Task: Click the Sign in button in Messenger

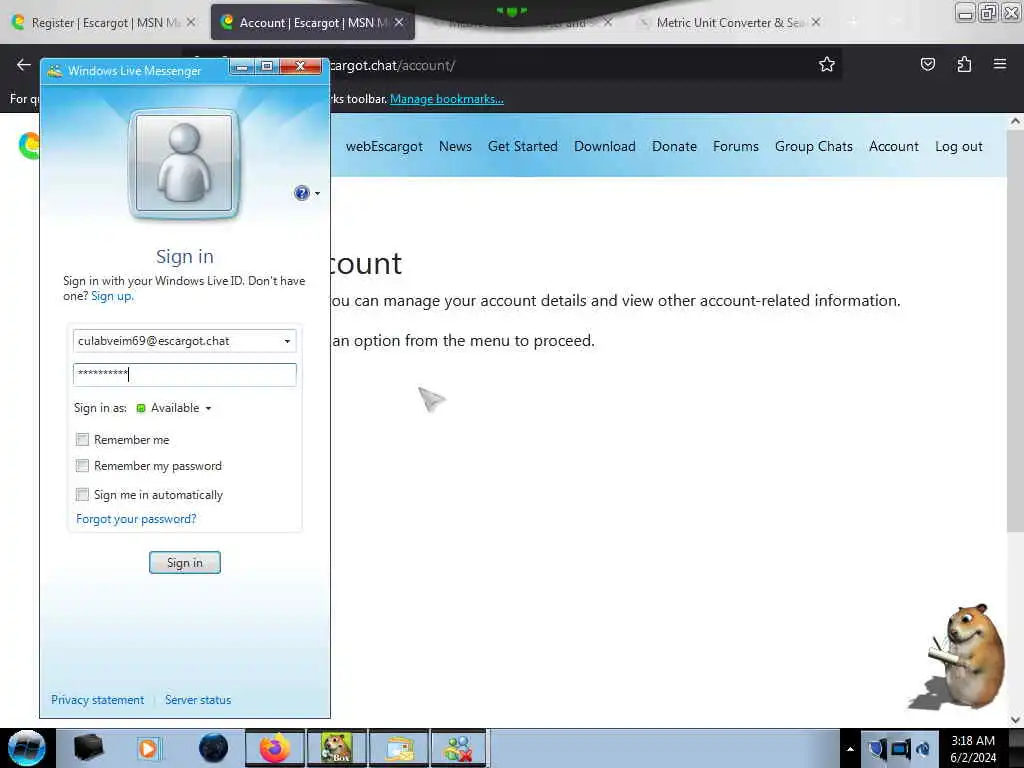Action: point(185,562)
